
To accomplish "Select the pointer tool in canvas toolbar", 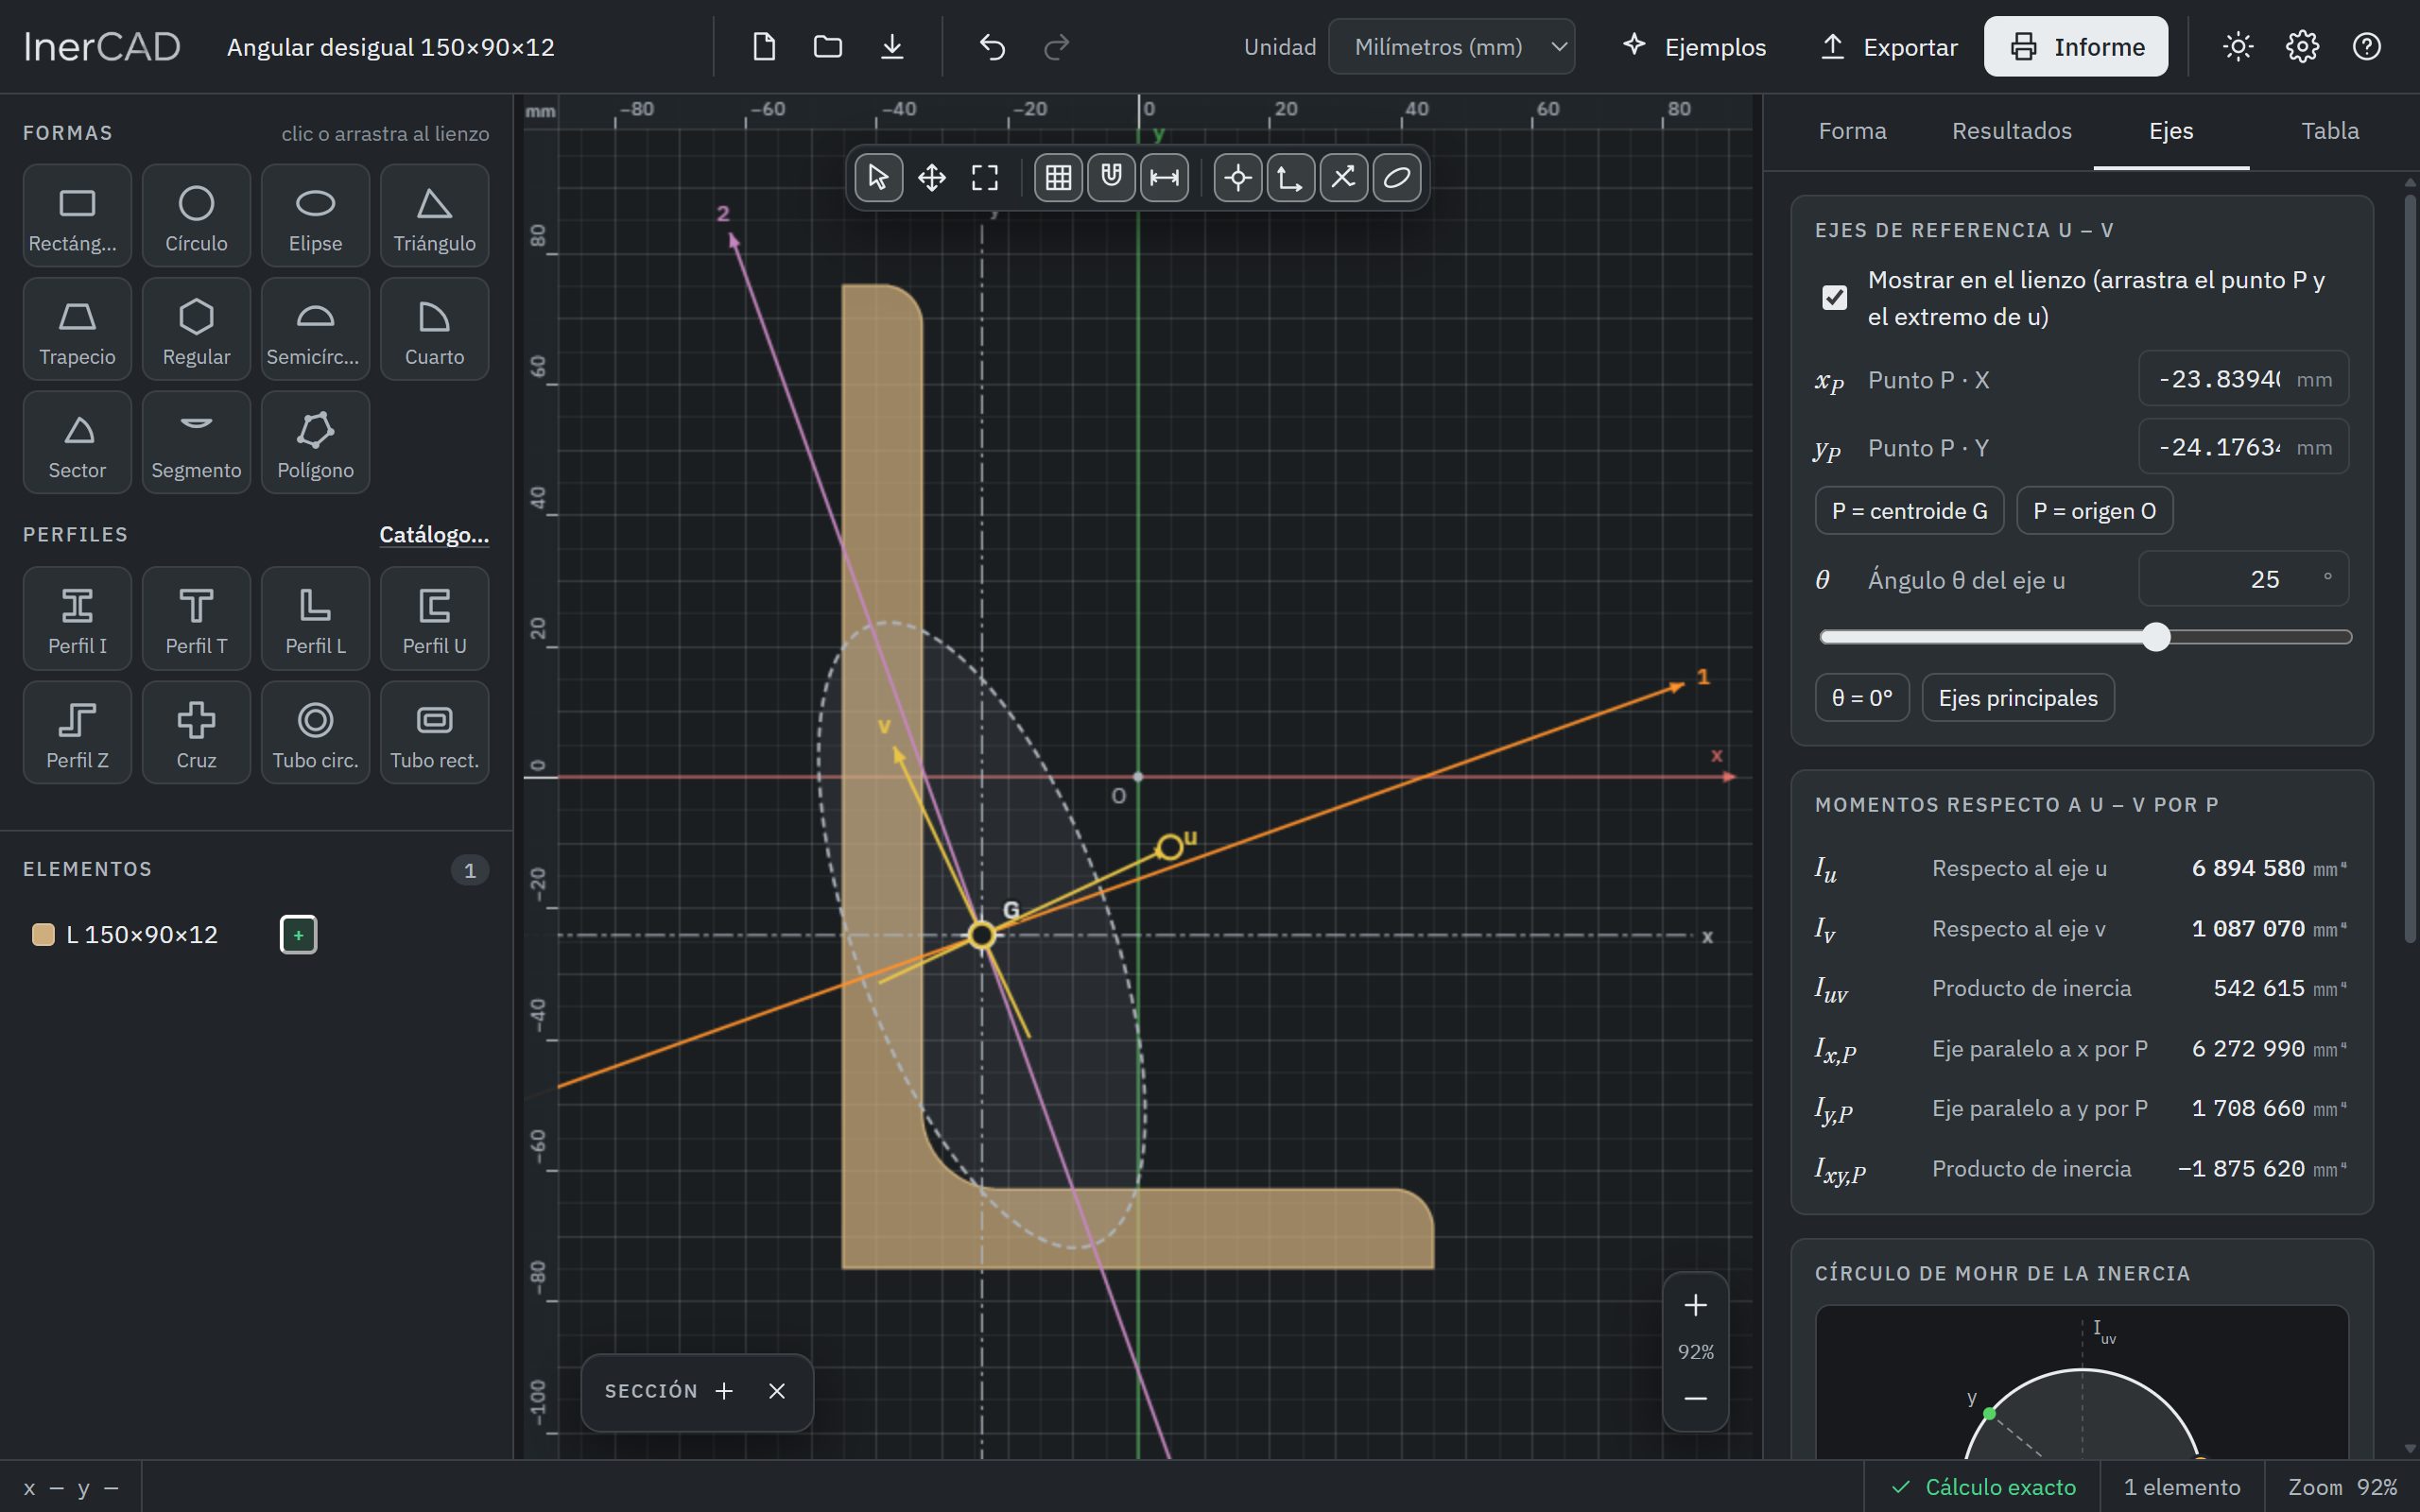I will pos(878,178).
